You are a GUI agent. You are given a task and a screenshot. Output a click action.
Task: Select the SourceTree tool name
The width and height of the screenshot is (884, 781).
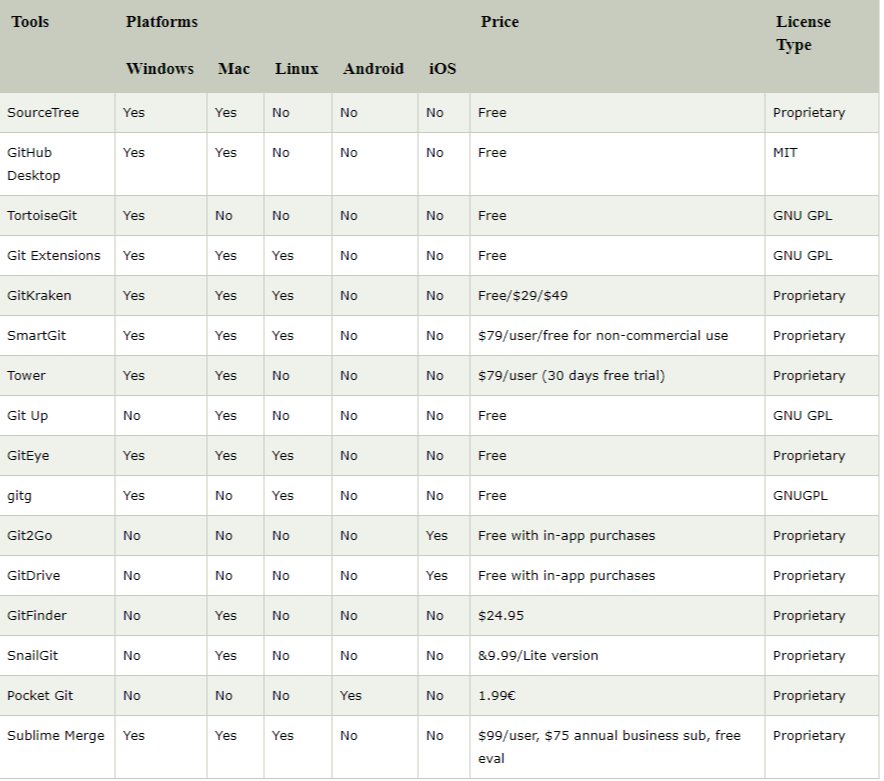coord(43,112)
